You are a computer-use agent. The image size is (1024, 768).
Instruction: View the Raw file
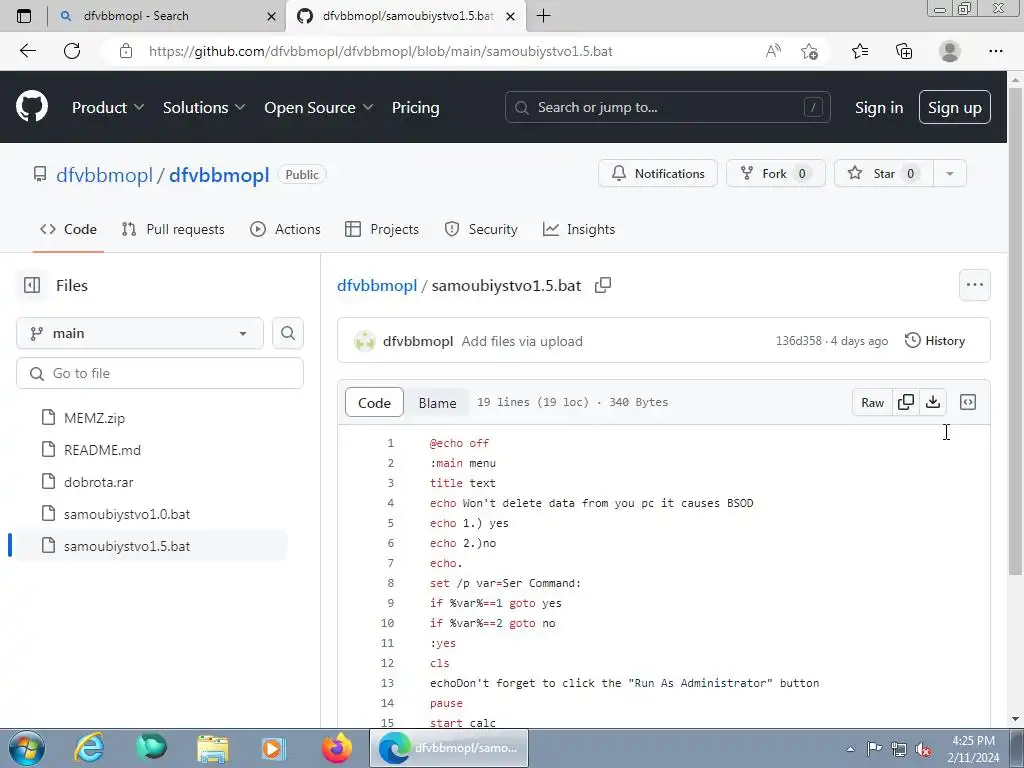click(872, 402)
